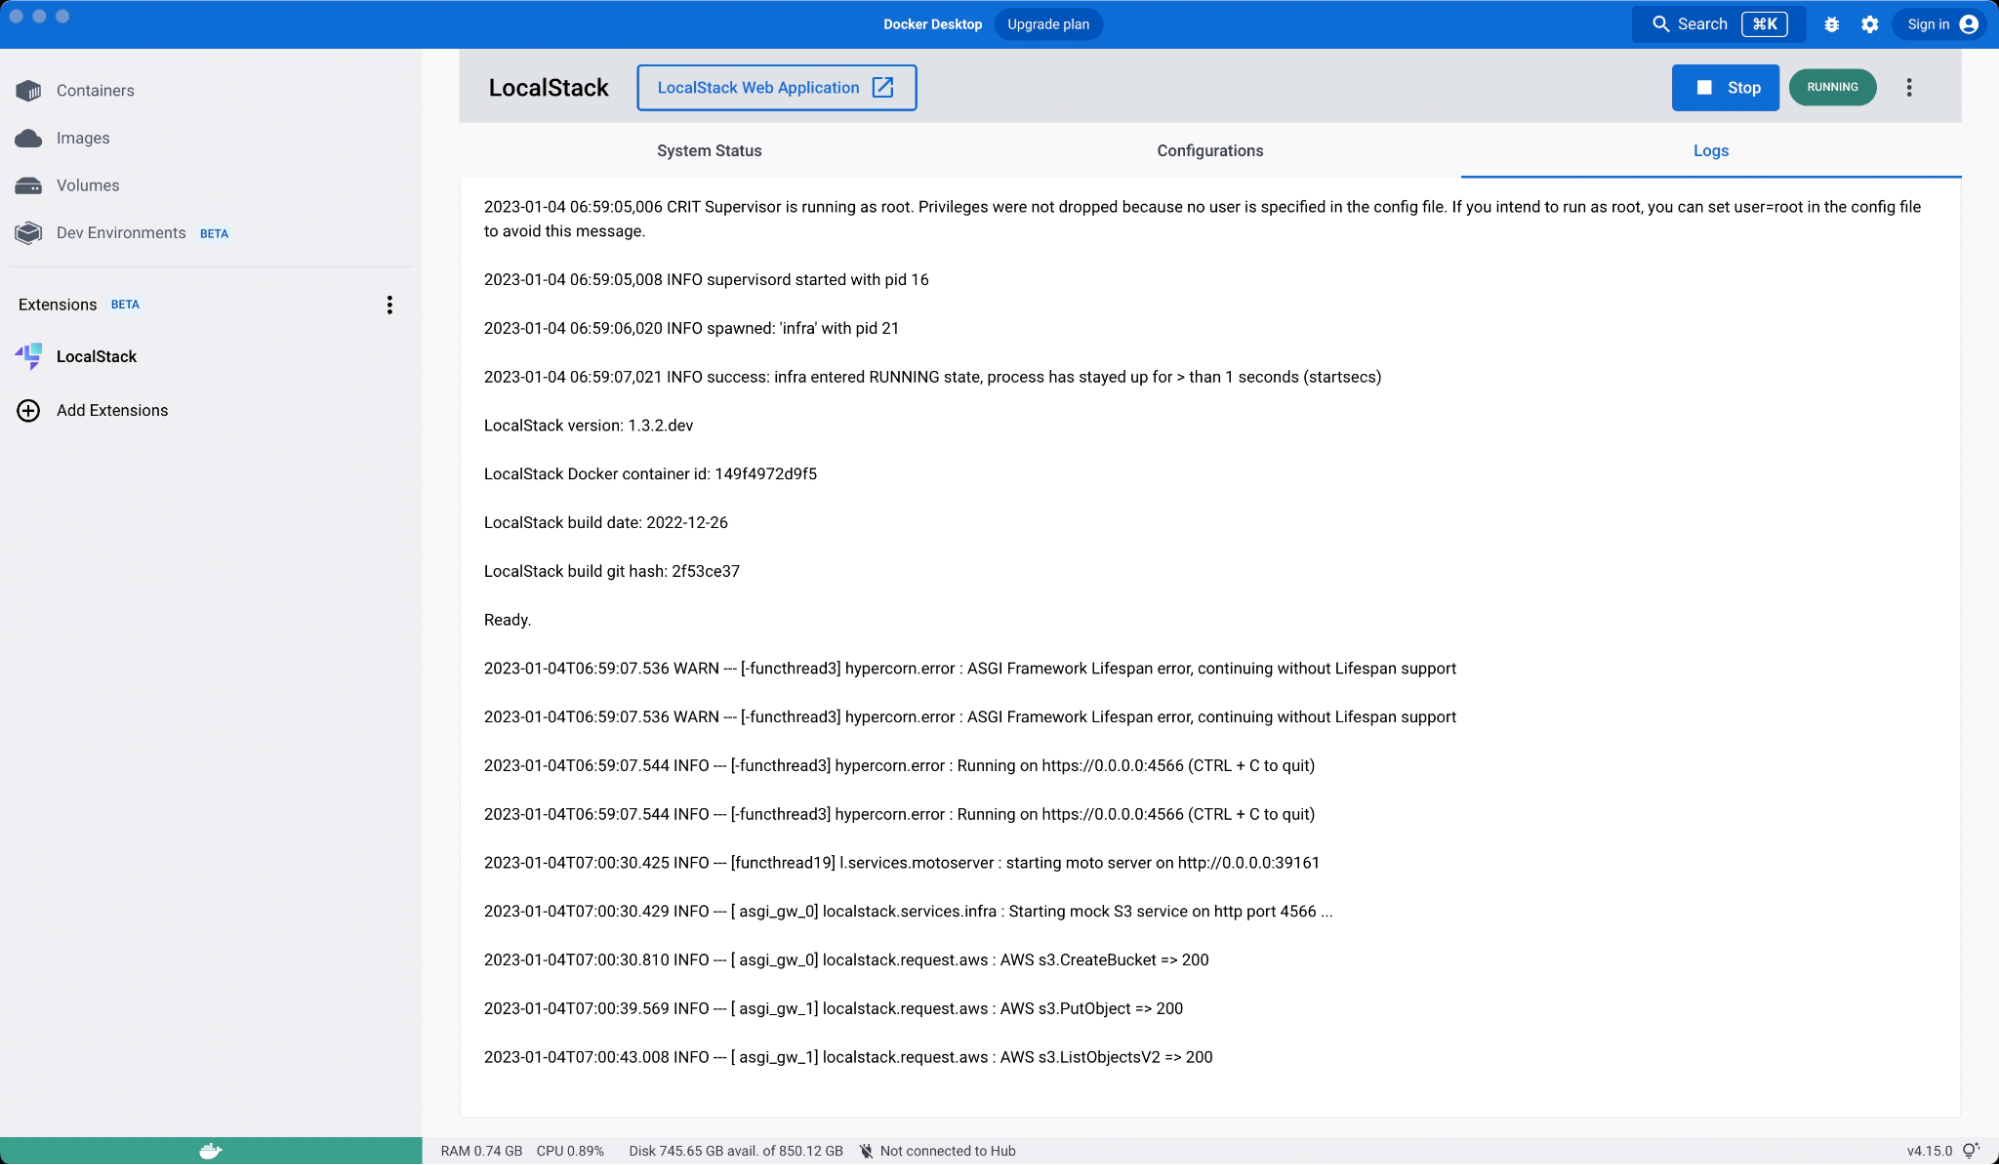Toggle the RUNNING status indicator
Image resolution: width=1999 pixels, height=1165 pixels.
point(1833,86)
